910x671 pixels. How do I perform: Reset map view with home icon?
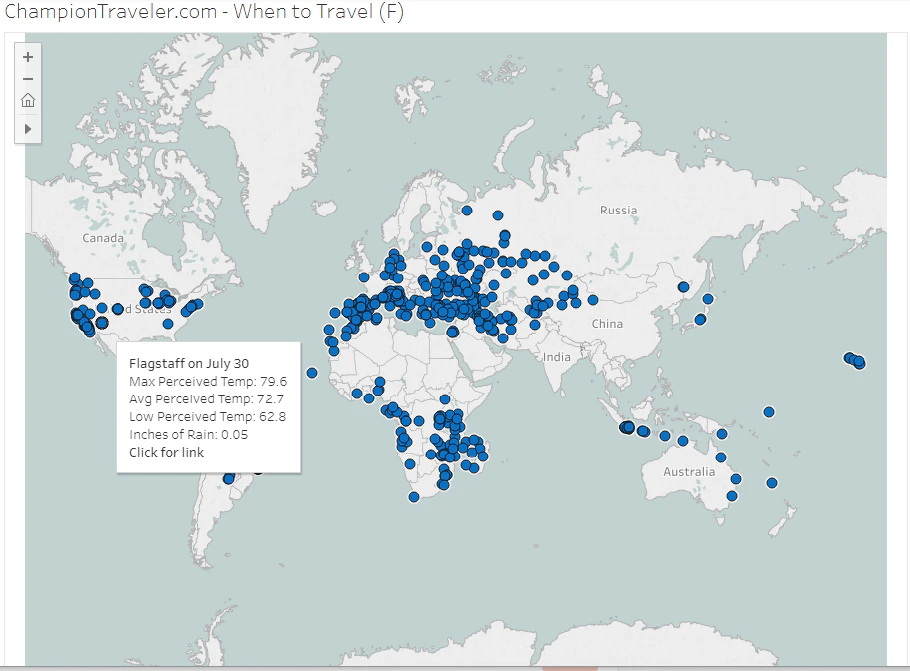tap(28, 100)
